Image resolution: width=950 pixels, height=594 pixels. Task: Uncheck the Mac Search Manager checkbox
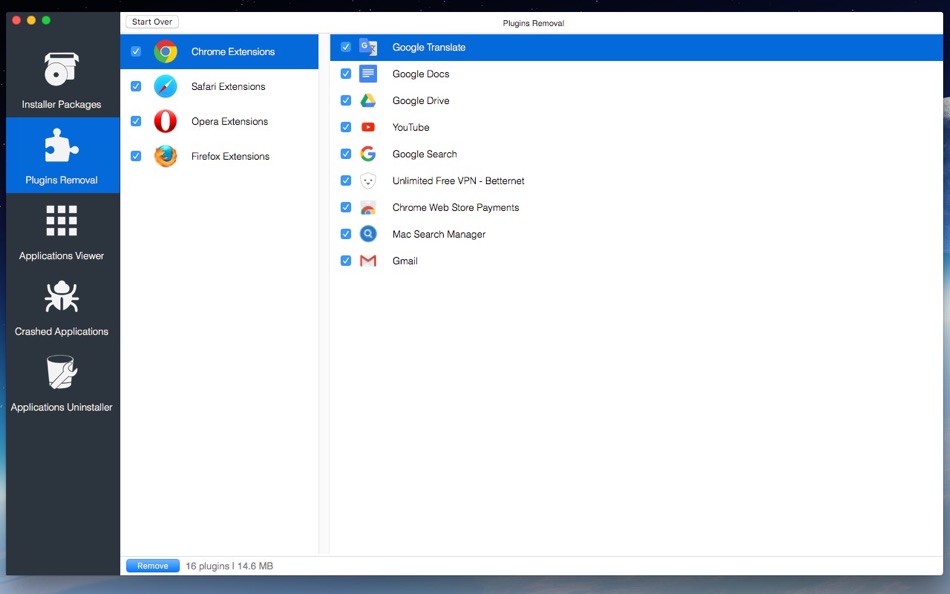click(346, 234)
